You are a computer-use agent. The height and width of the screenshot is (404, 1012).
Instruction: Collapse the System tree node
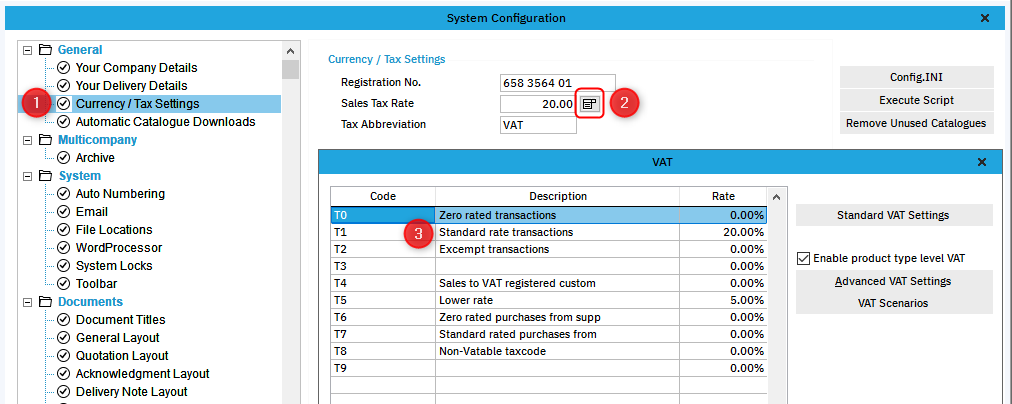pos(27,176)
